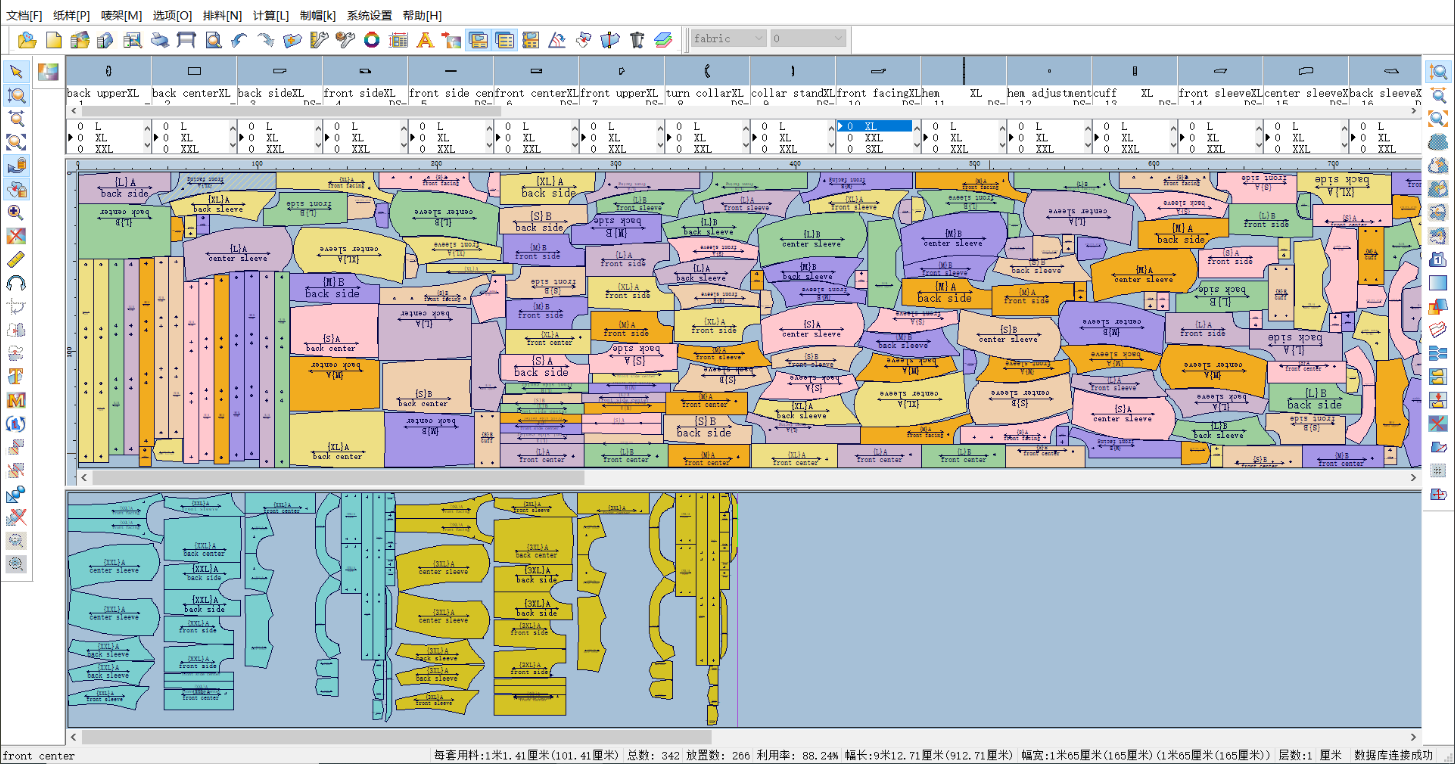The width and height of the screenshot is (1455, 764).
Task: Open file via folder toolbar icon
Action: [27, 40]
